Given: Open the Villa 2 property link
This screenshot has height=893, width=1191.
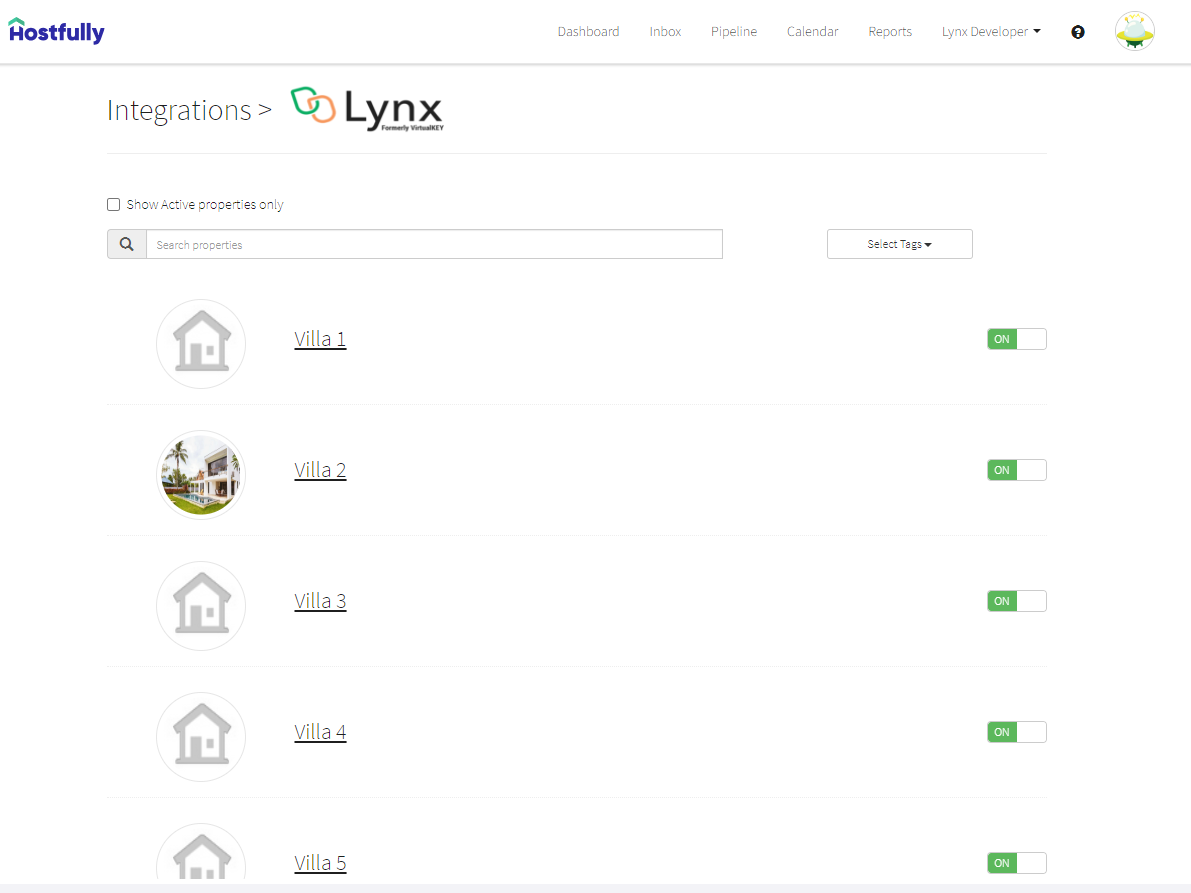Looking at the screenshot, I should pos(320,470).
